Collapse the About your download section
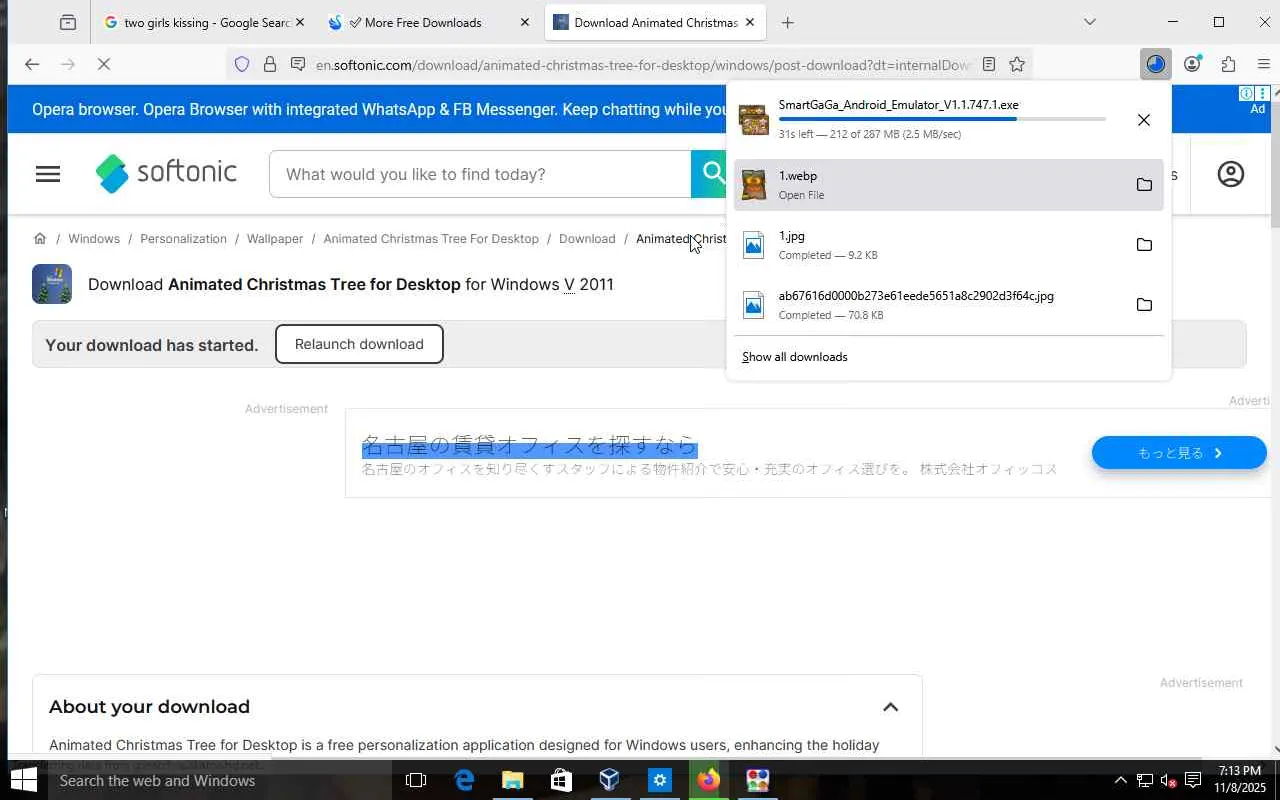The image size is (1280, 800). point(890,707)
